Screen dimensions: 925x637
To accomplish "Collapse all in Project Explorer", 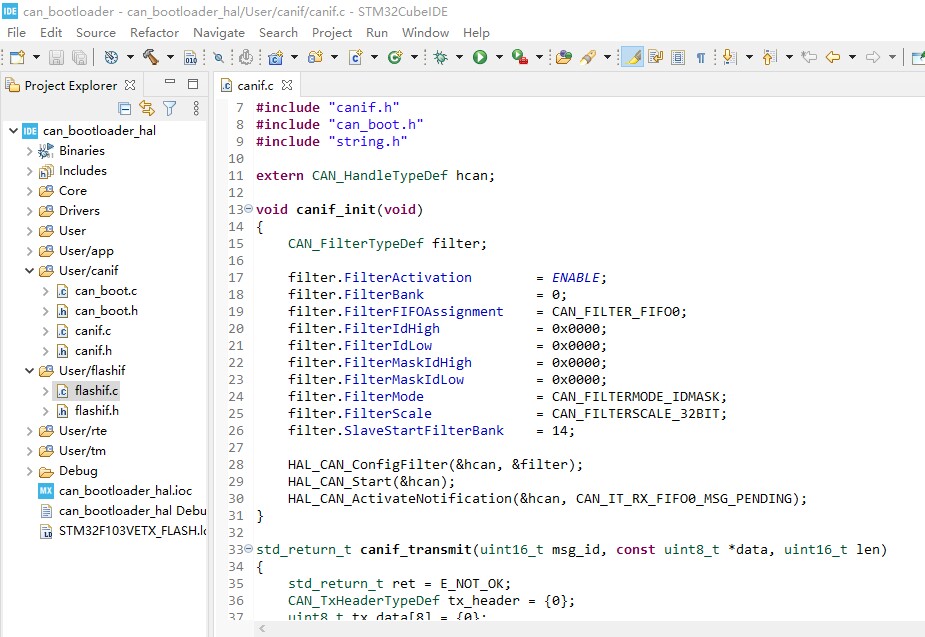I will point(124,109).
